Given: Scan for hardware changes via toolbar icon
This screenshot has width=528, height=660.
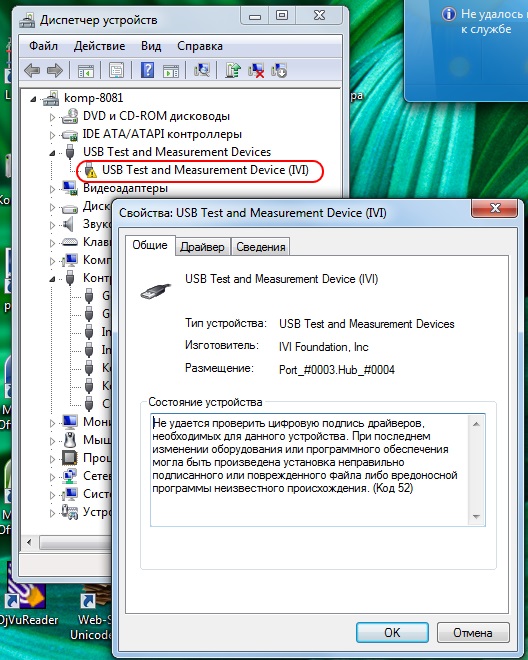Looking at the screenshot, I should coord(202,70).
